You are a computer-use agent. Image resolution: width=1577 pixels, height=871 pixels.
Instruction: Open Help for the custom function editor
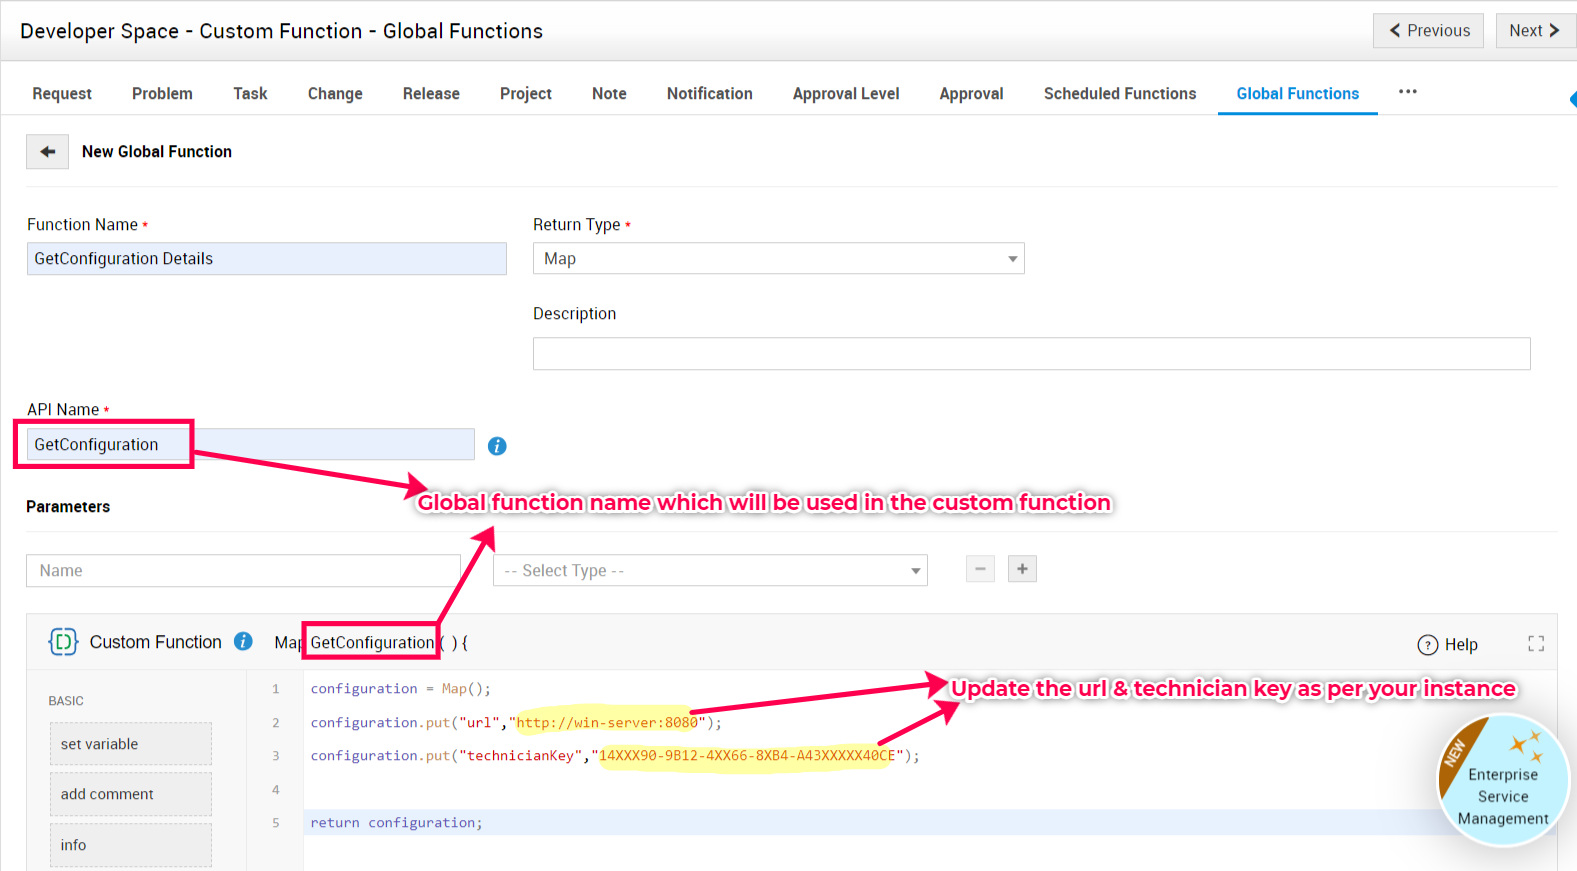tap(1448, 645)
